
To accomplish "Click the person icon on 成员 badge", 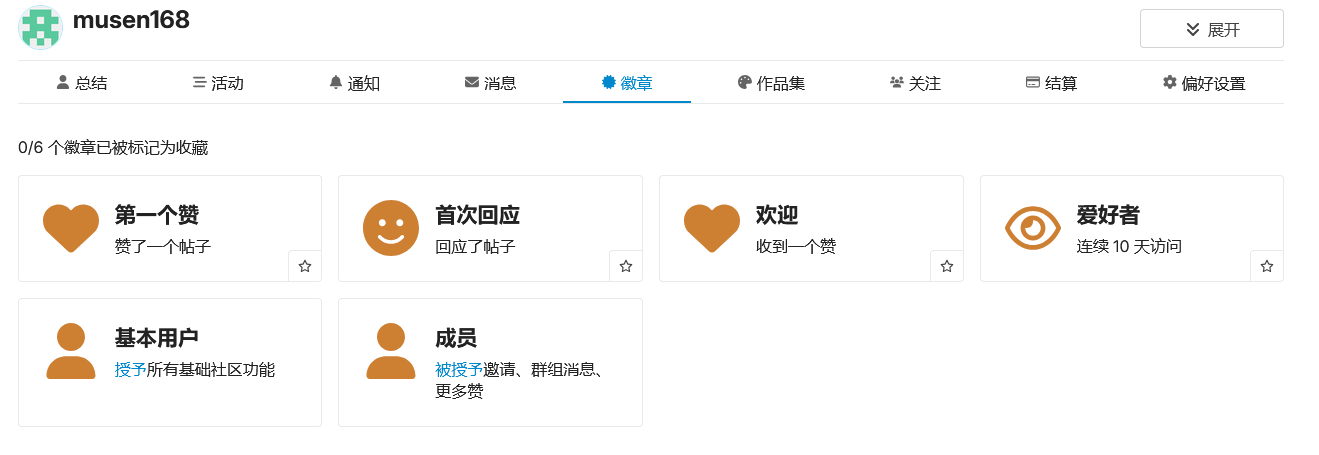I will coord(391,351).
